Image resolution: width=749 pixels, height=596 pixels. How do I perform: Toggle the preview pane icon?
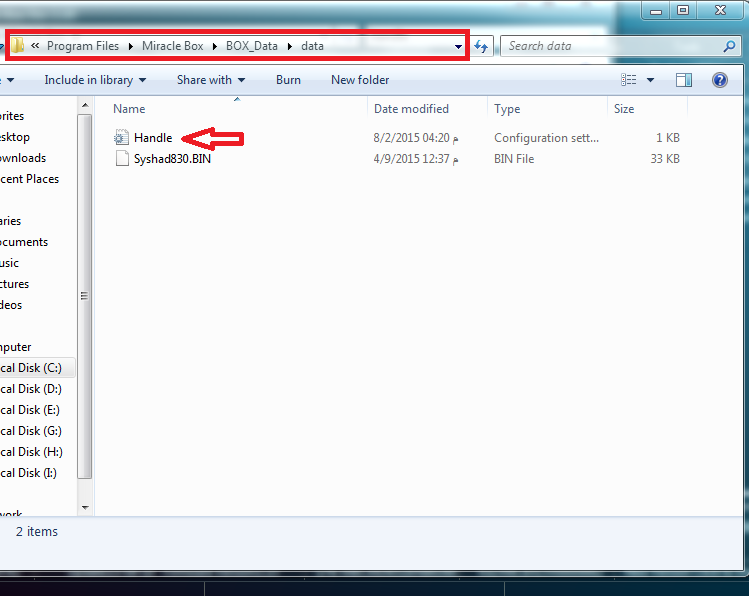(x=684, y=80)
